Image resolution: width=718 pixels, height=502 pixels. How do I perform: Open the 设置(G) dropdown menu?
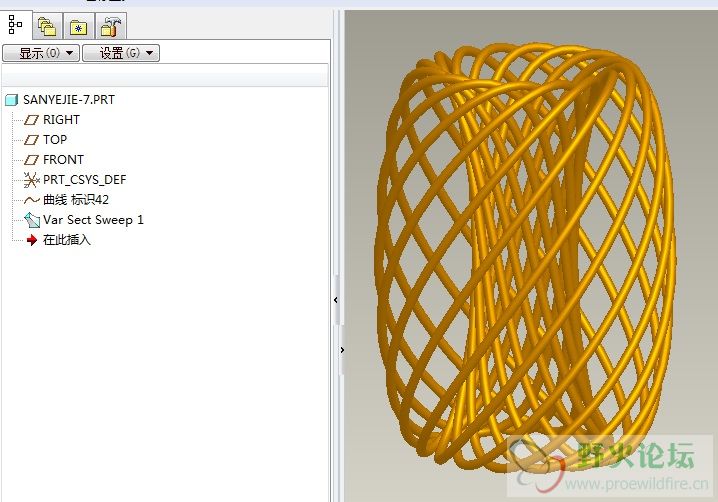(121, 53)
